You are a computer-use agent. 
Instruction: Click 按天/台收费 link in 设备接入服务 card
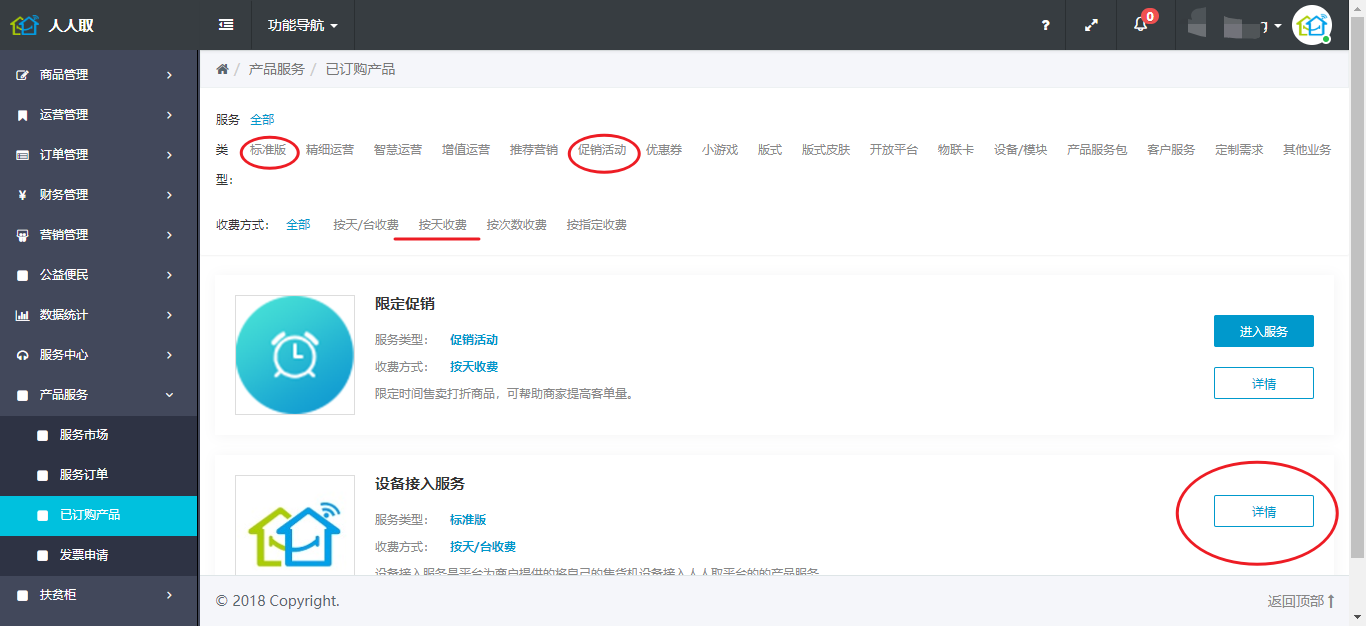483,547
